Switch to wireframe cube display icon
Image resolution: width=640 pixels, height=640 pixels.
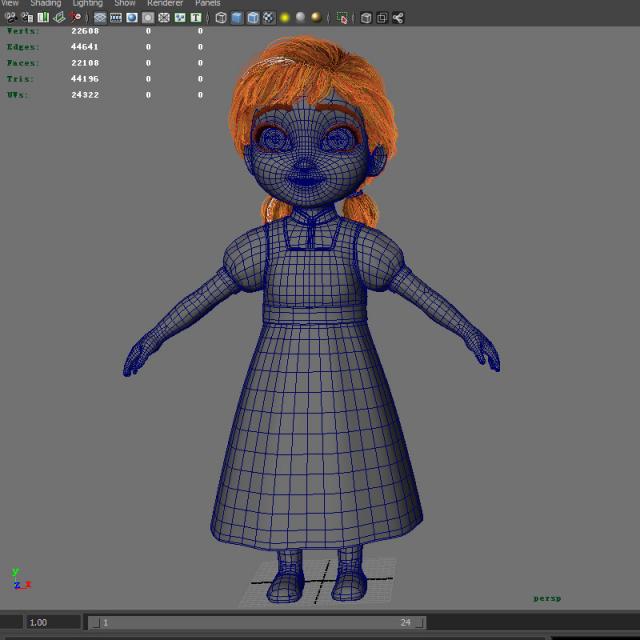pyautogui.click(x=221, y=18)
